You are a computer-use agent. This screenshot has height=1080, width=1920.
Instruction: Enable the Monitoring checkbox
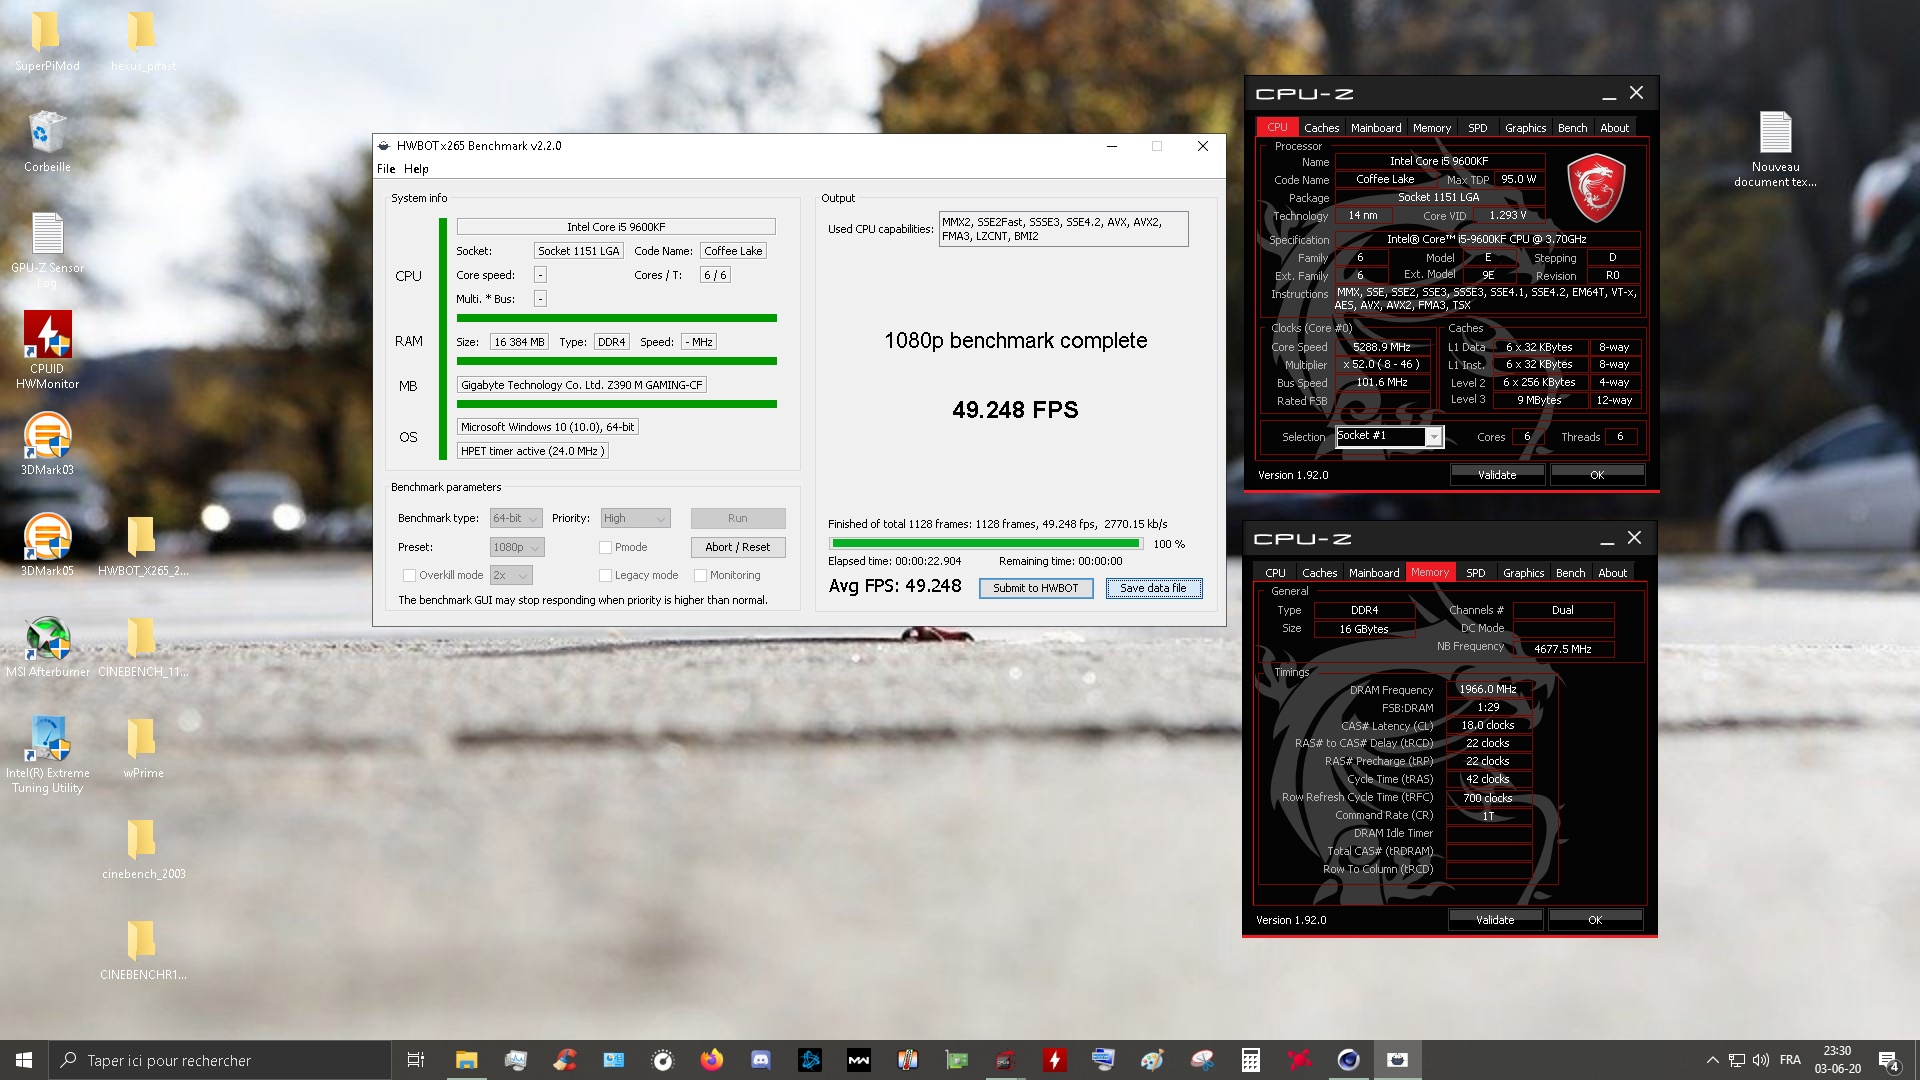700,575
